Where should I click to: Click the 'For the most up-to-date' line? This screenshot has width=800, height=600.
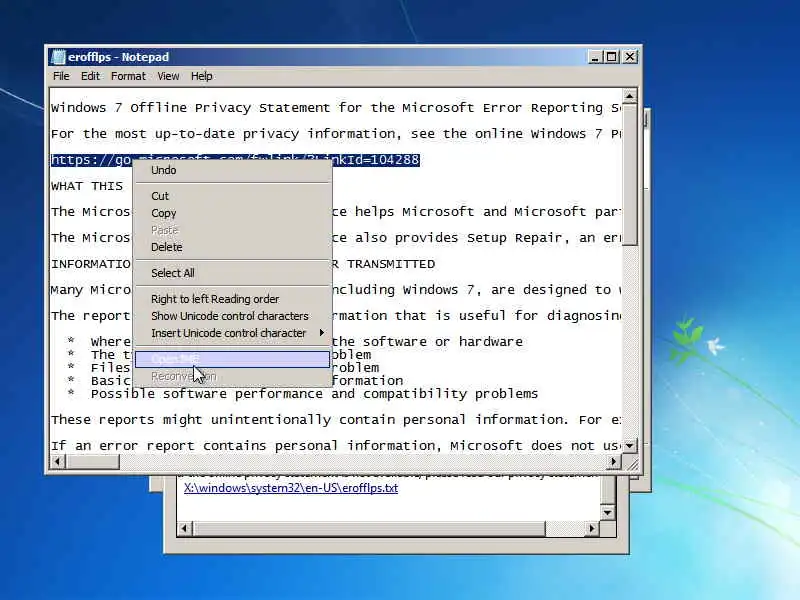[x=336, y=134]
